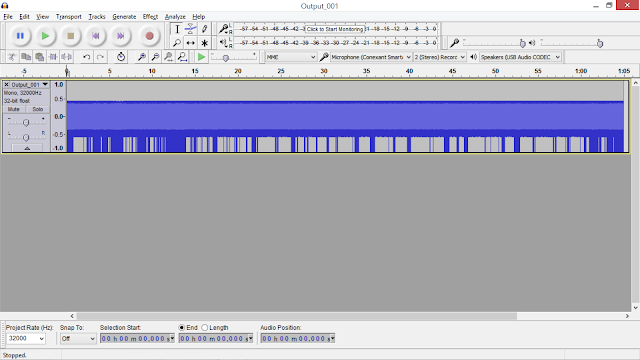640x360 pixels.
Task: Open Audio Position time format arrow
Action: coord(333,338)
